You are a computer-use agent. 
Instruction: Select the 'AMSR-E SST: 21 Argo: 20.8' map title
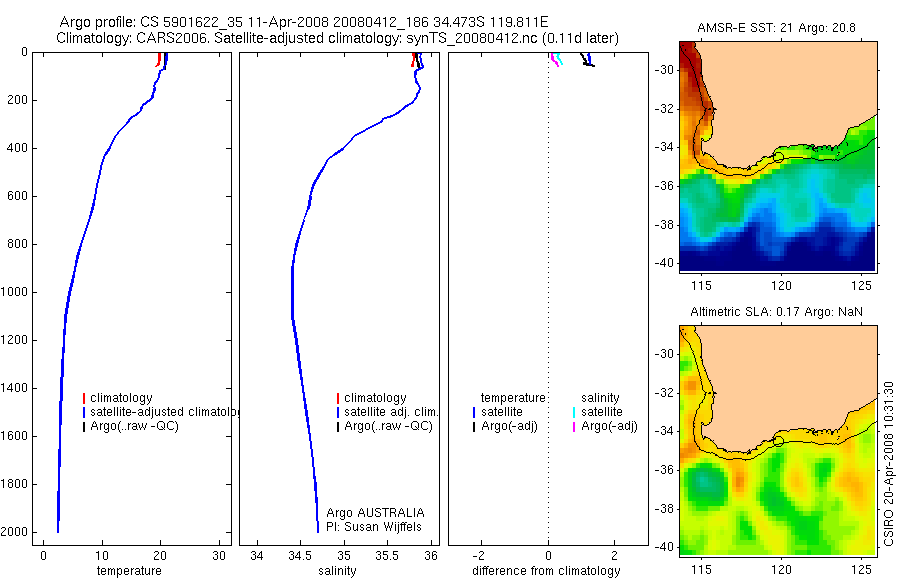click(x=776, y=28)
